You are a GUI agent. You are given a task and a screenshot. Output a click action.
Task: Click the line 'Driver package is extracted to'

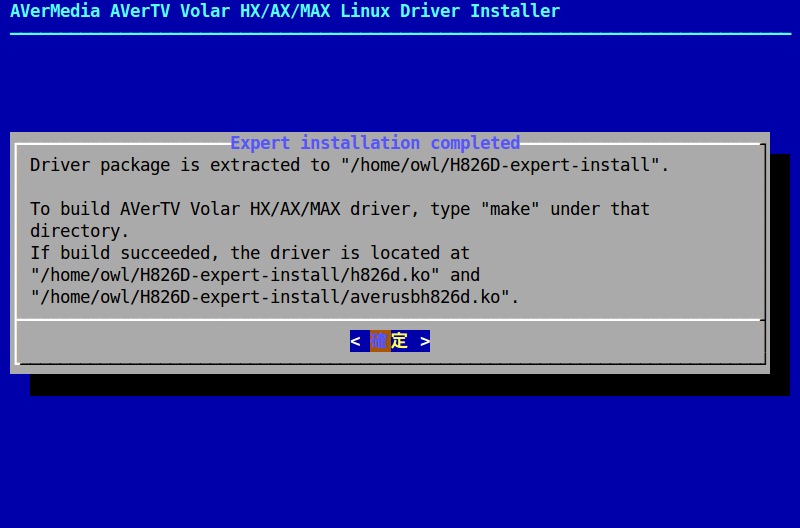pos(349,165)
